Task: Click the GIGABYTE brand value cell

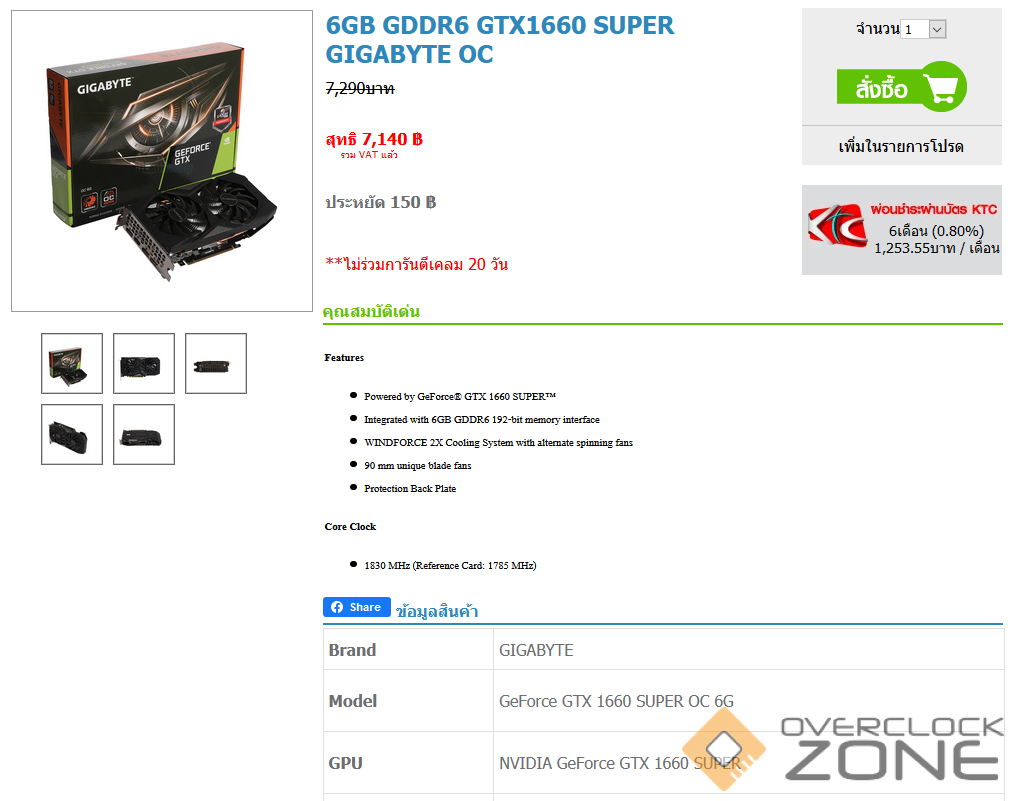Action: (x=748, y=650)
